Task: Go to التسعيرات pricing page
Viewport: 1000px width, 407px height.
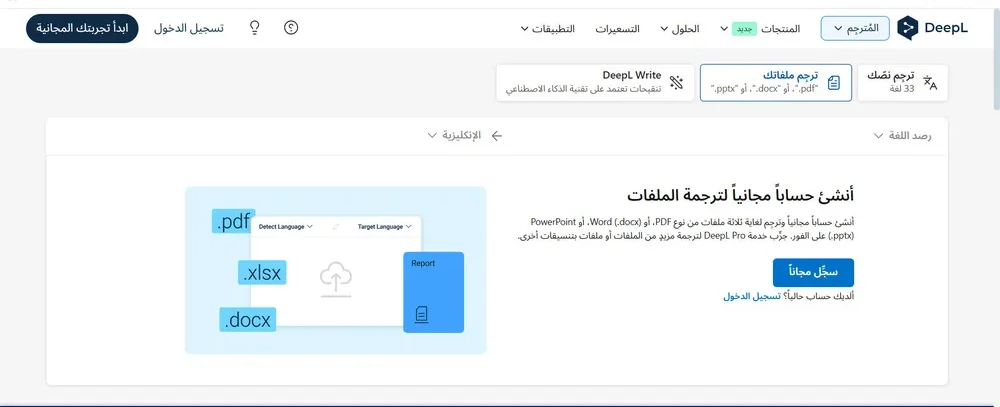Action: [x=619, y=28]
